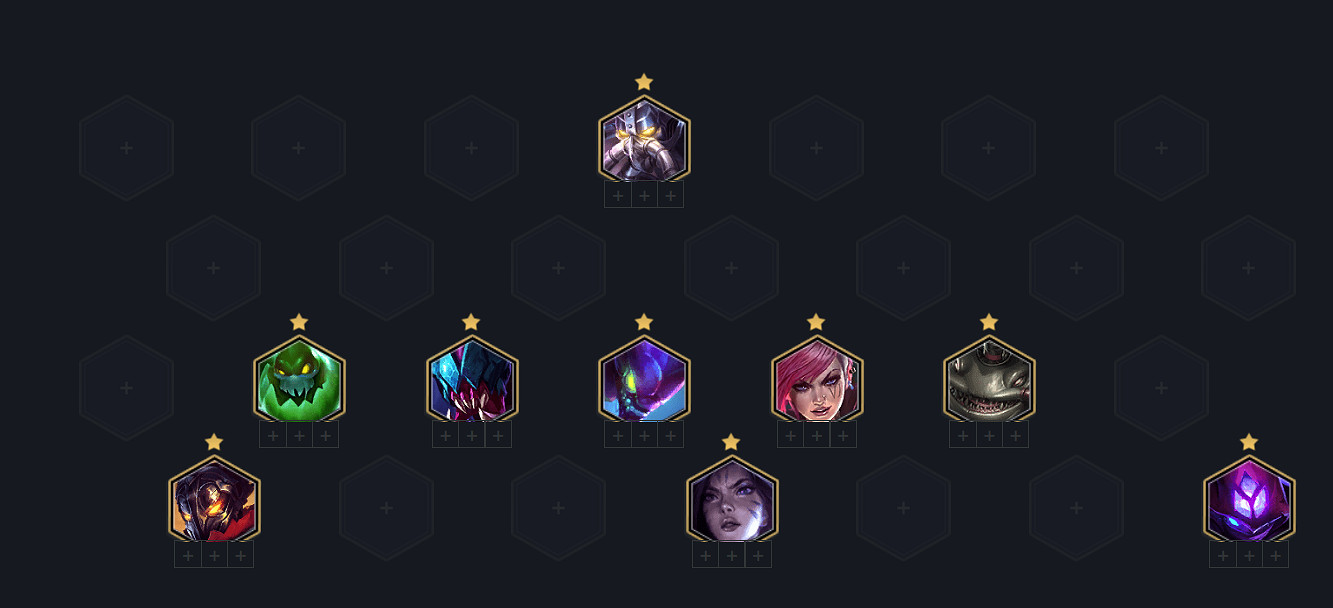Click the silver armored champion with yellow eyes
The width and height of the screenshot is (1333, 608).
click(x=644, y=140)
